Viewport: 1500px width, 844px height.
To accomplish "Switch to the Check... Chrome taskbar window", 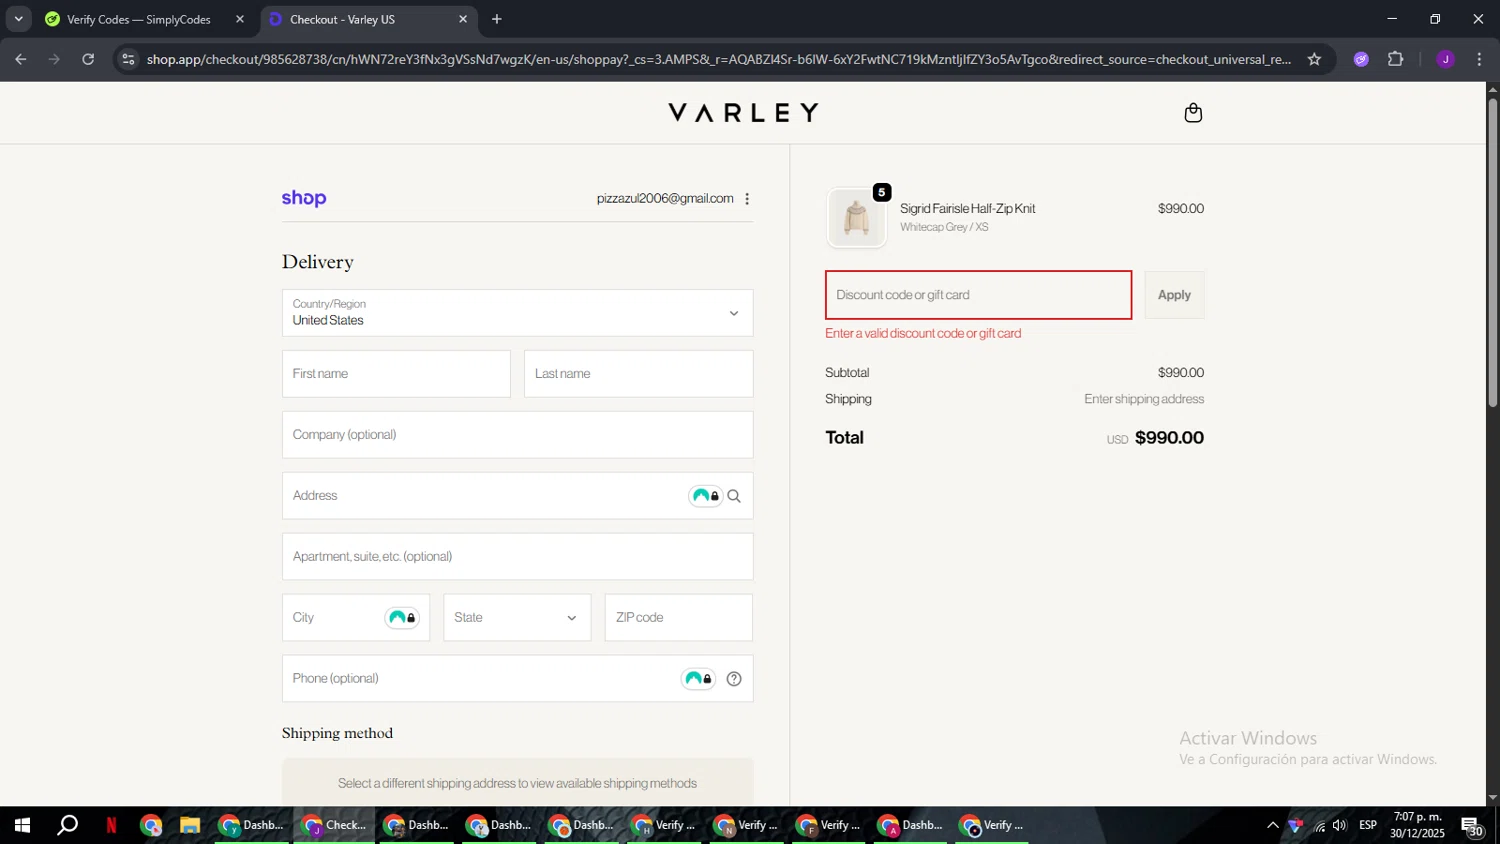I will click(x=335, y=826).
